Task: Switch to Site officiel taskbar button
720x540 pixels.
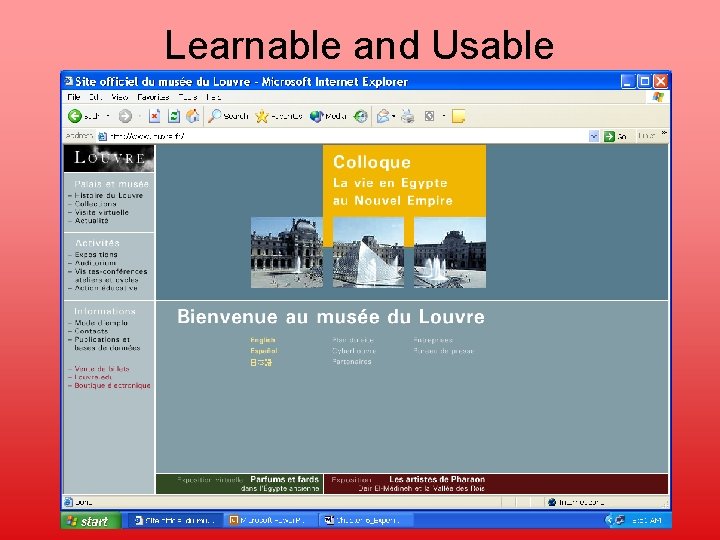Action: click(175, 521)
